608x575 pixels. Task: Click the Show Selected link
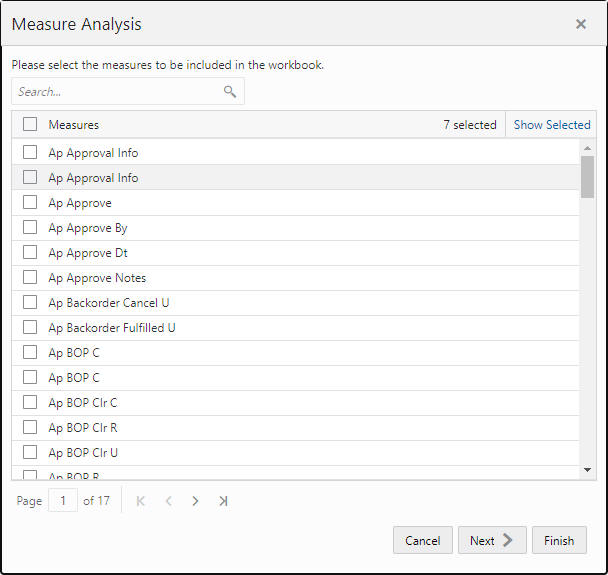pyautogui.click(x=552, y=125)
